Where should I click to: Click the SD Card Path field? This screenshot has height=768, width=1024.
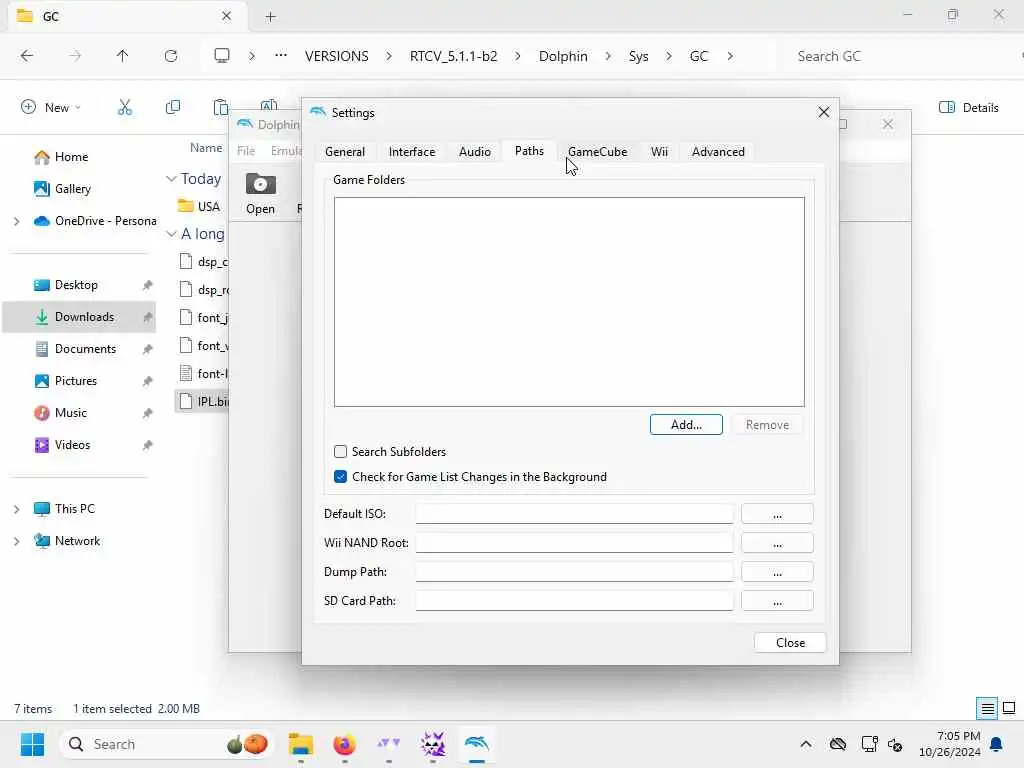(x=574, y=600)
